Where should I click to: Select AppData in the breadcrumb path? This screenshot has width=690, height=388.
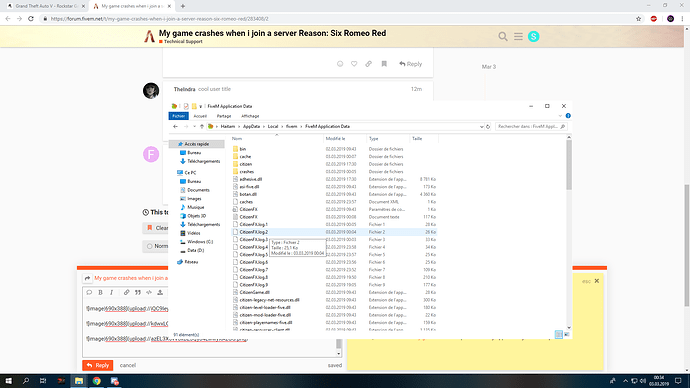[x=251, y=127]
